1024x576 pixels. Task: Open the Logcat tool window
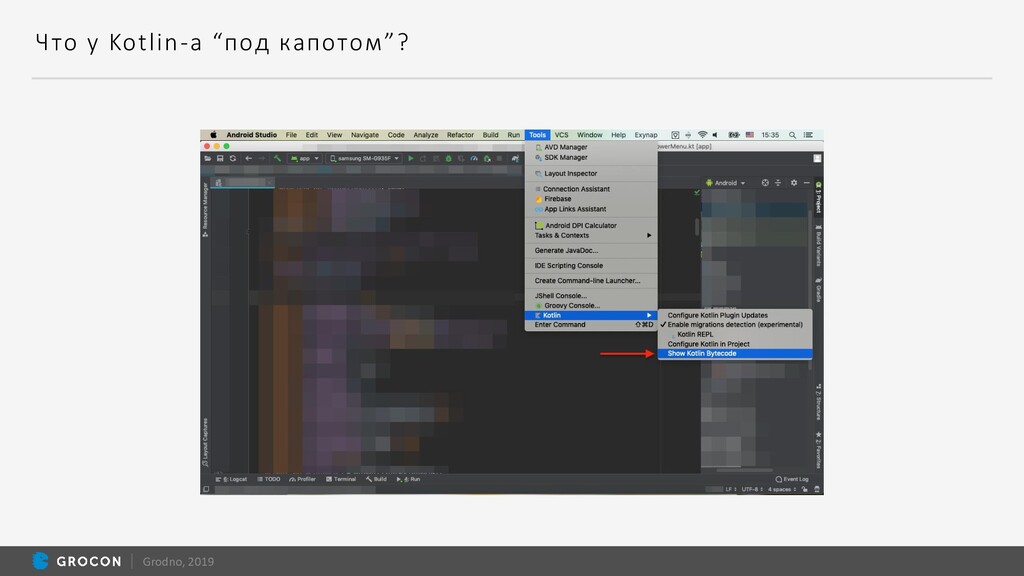click(232, 479)
